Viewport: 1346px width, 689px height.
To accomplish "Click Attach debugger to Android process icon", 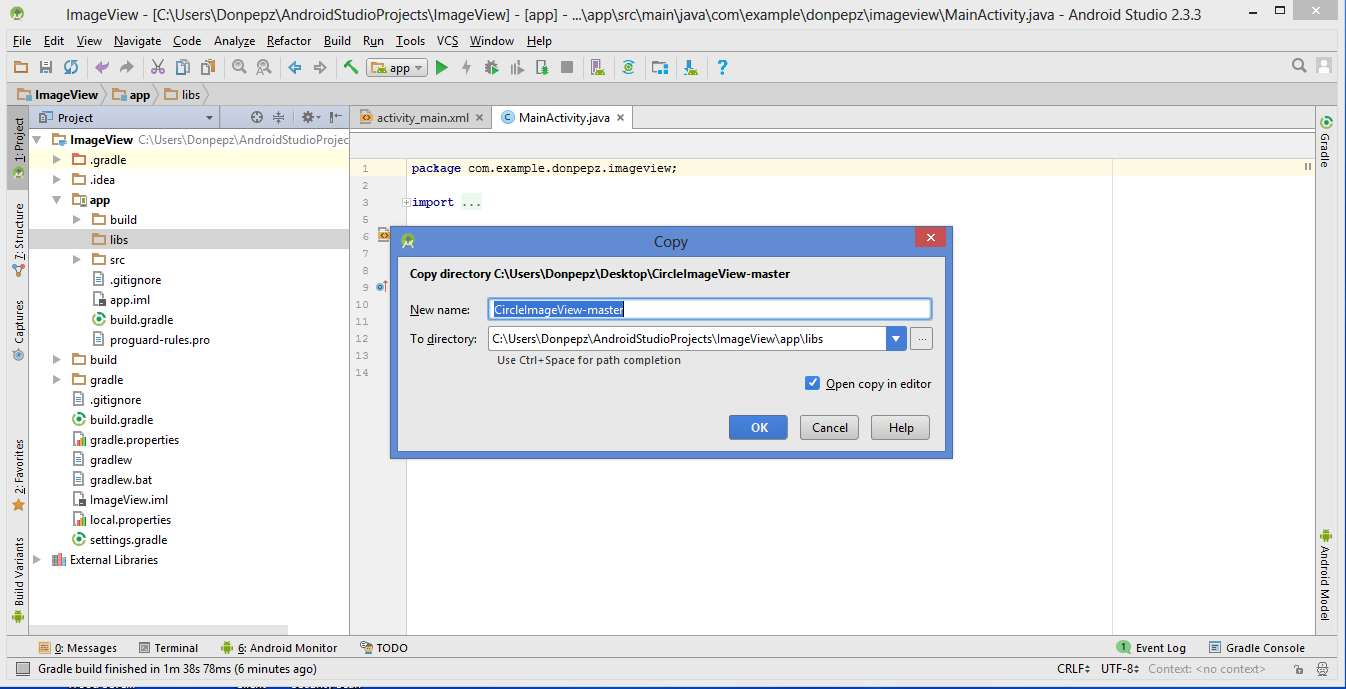I will 542,67.
